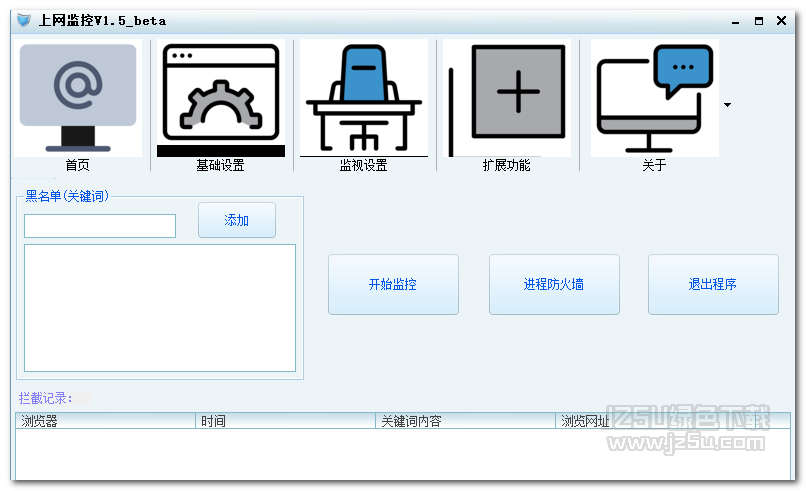Open 关于 monitor chat bubble icon
This screenshot has height=491, width=806.
(x=655, y=98)
